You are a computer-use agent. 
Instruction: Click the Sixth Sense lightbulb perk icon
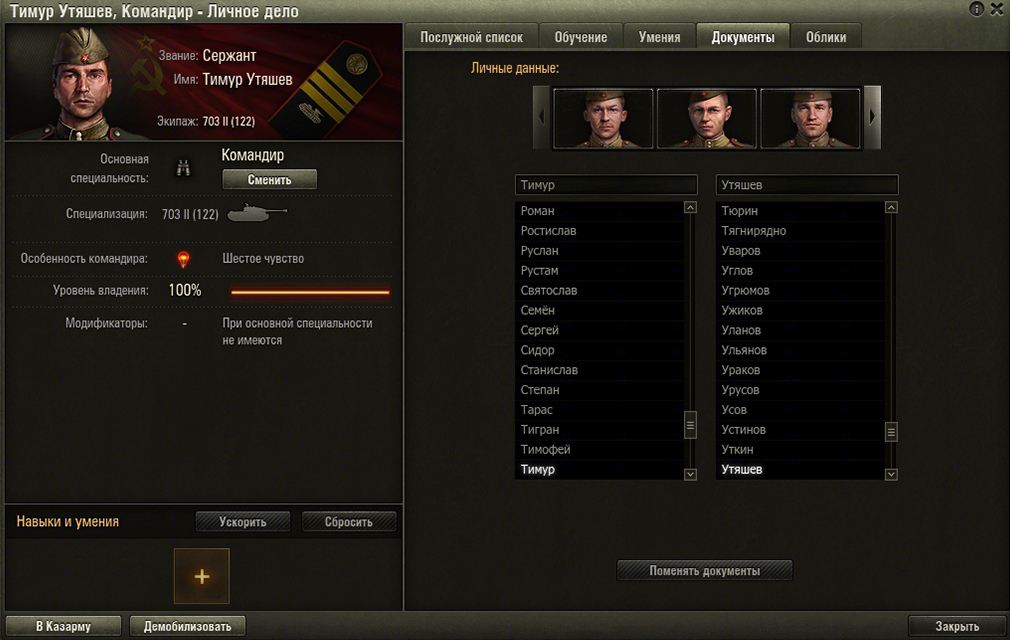pyautogui.click(x=184, y=259)
